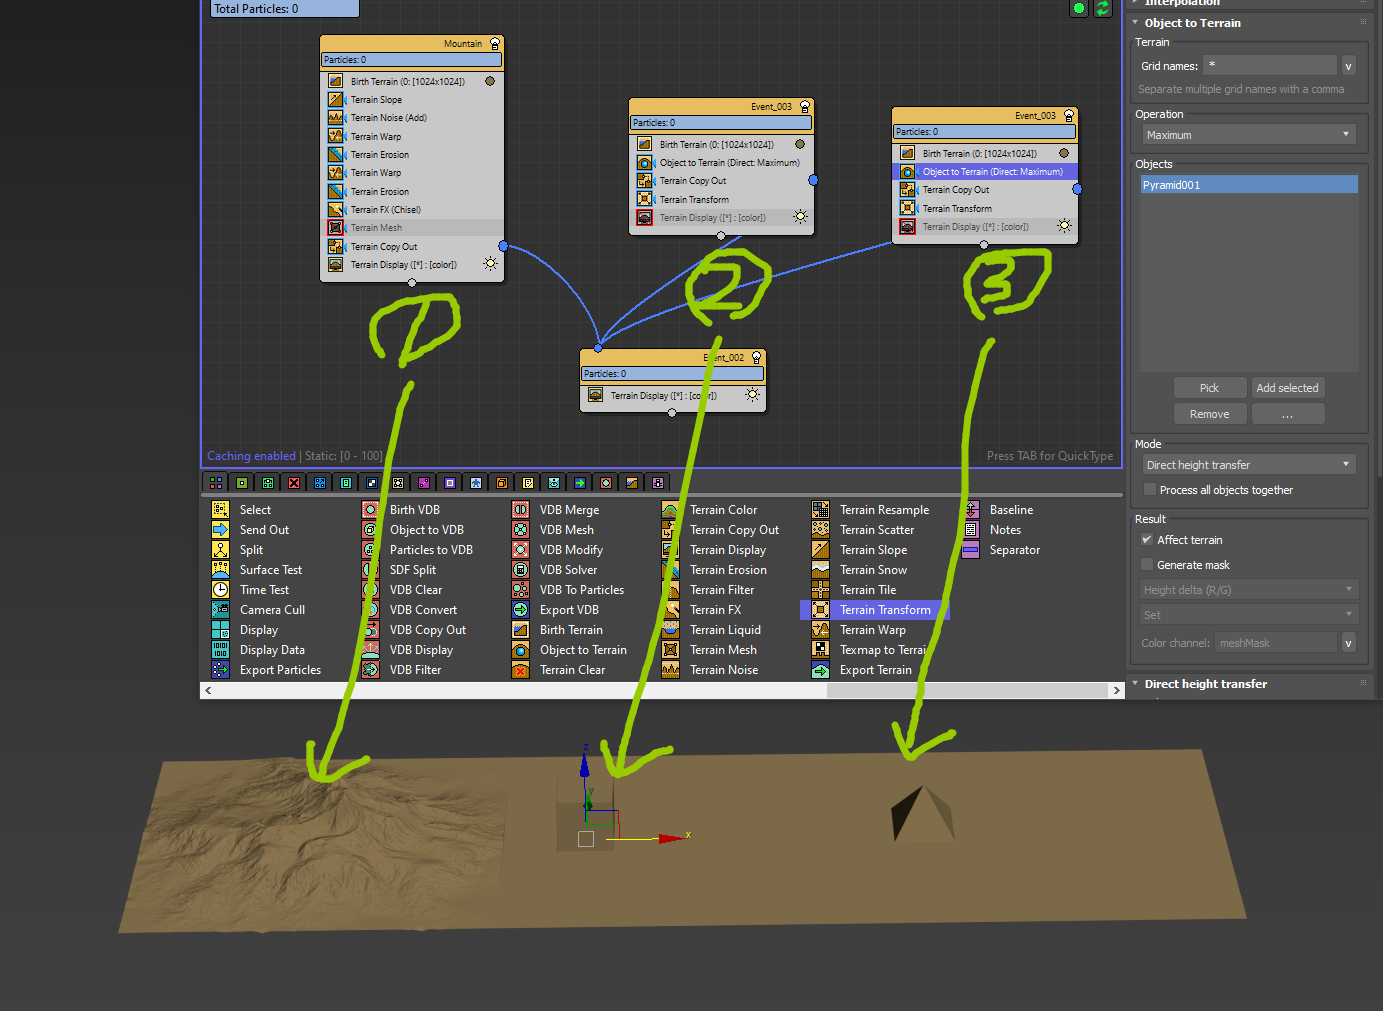Click the Birth Terrain operator icon in depot
The image size is (1383, 1011).
520,630
